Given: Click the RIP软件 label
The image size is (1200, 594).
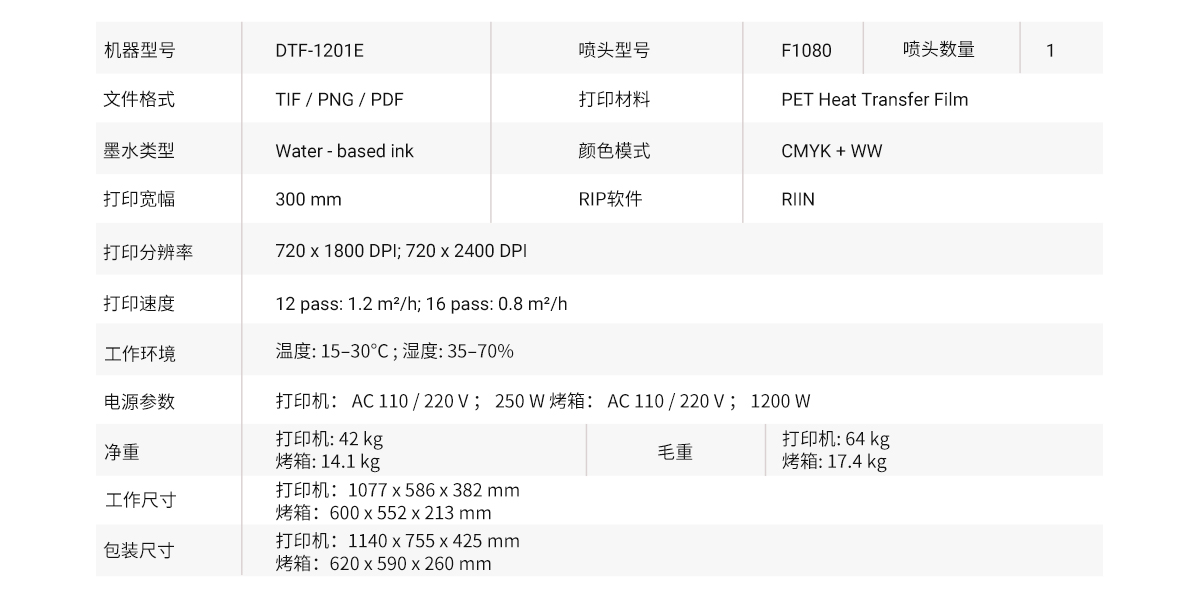Looking at the screenshot, I should (610, 199).
